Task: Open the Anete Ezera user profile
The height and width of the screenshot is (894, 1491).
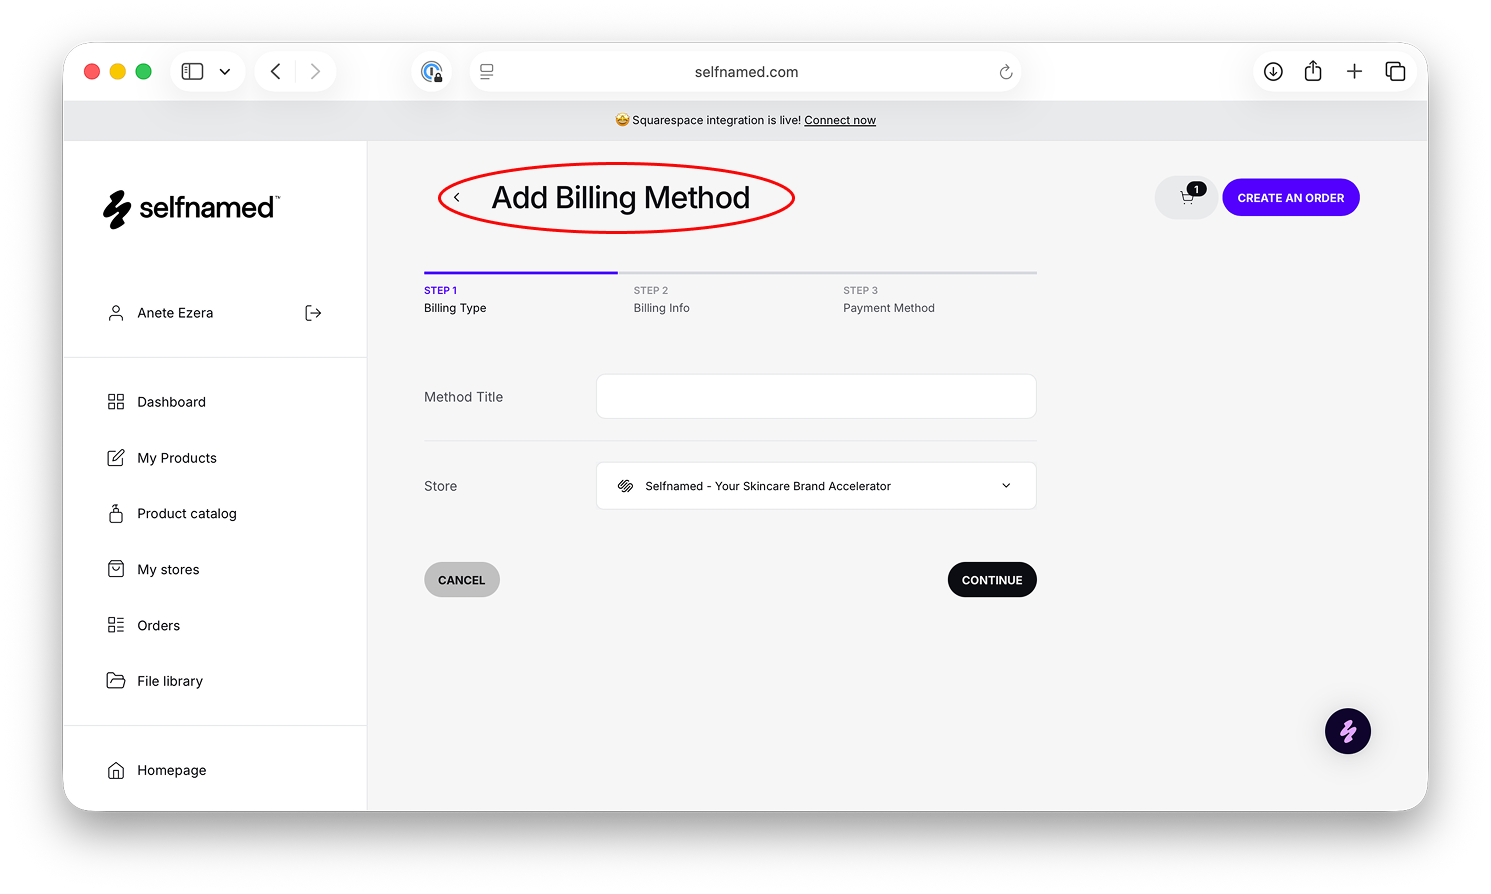Action: [x=160, y=313]
